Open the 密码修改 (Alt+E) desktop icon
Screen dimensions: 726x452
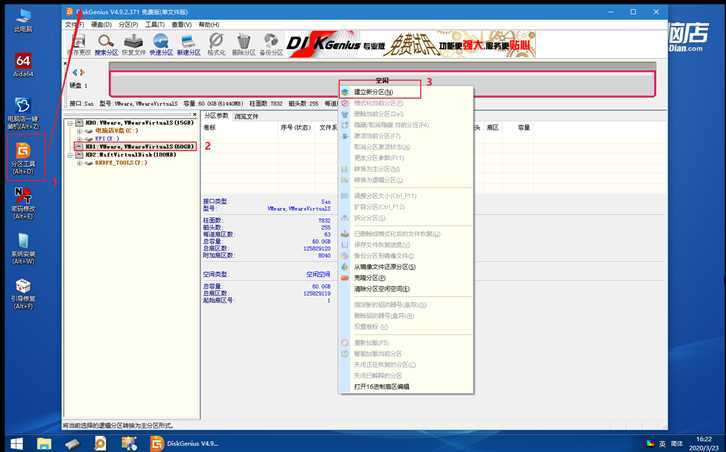pos(23,203)
